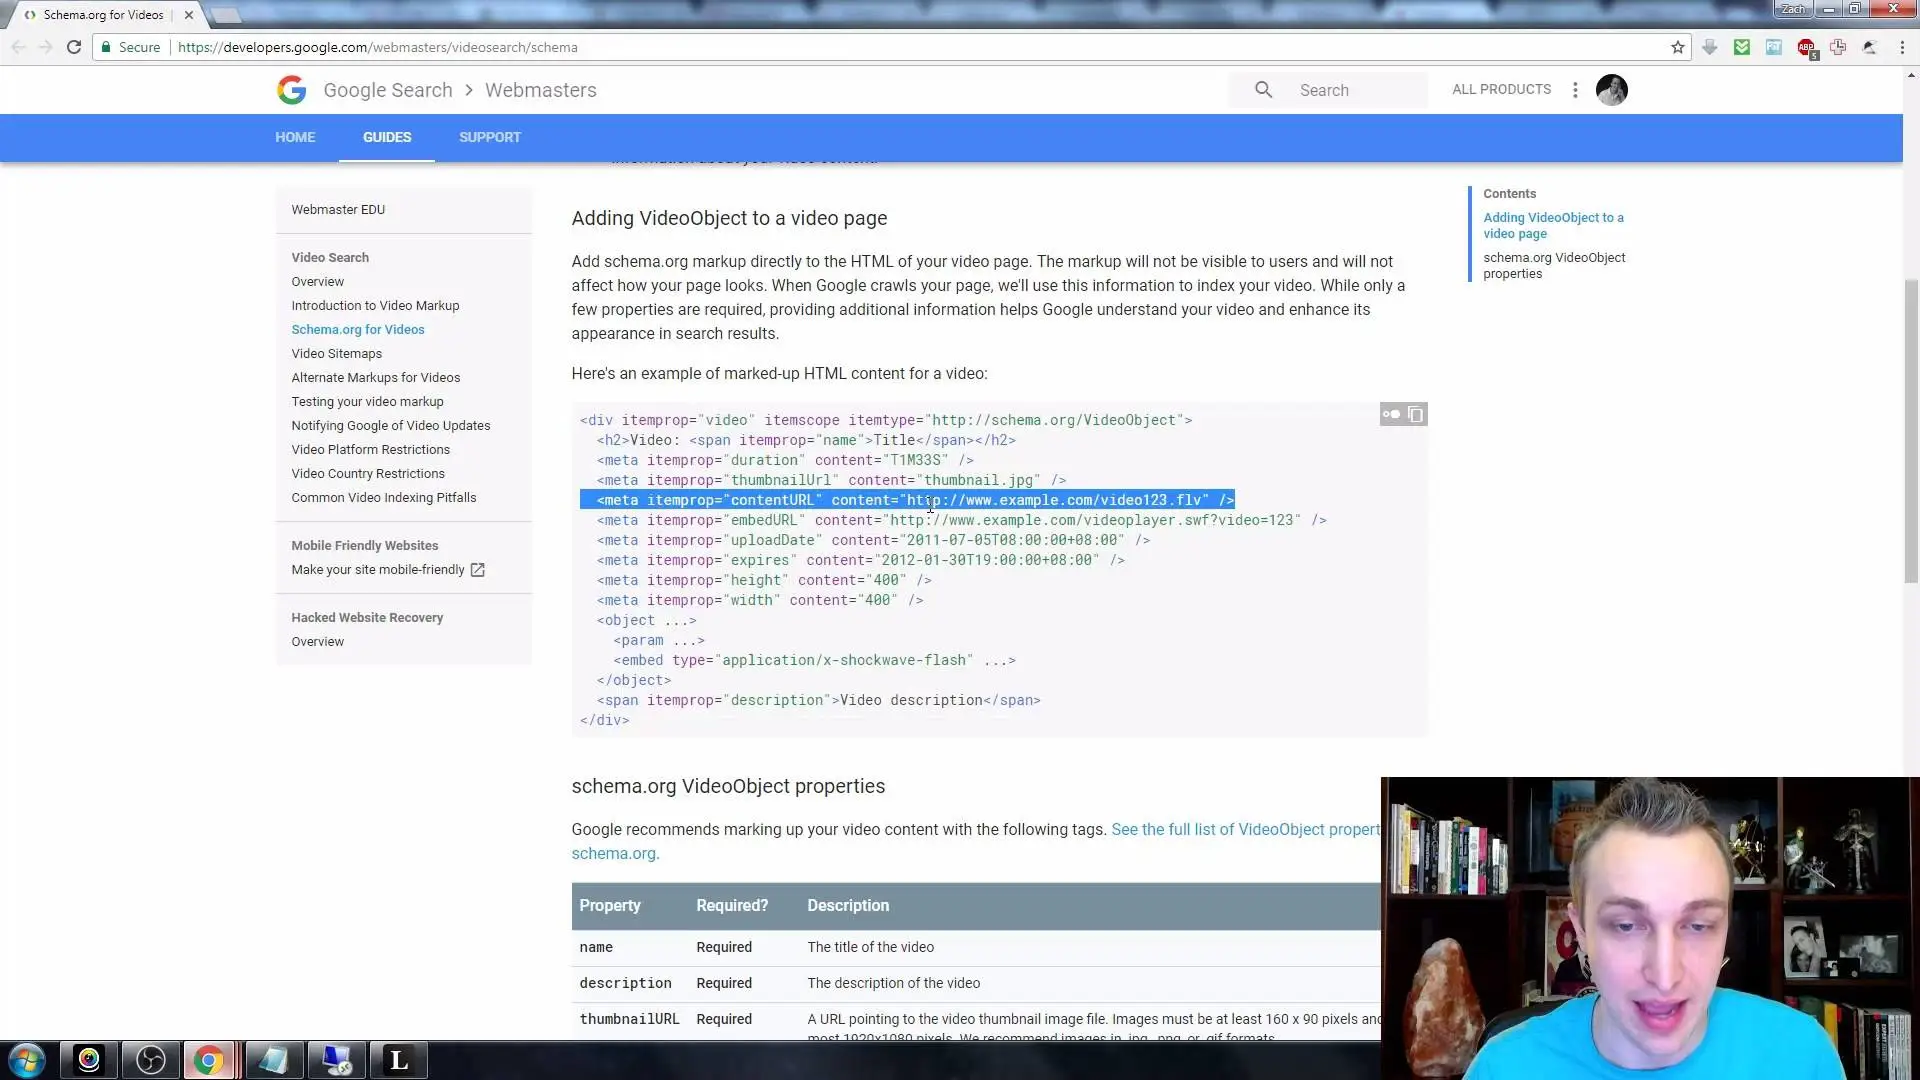This screenshot has width=1920, height=1080.
Task: Go to Google Search breadcrumb
Action: pyautogui.click(x=388, y=90)
